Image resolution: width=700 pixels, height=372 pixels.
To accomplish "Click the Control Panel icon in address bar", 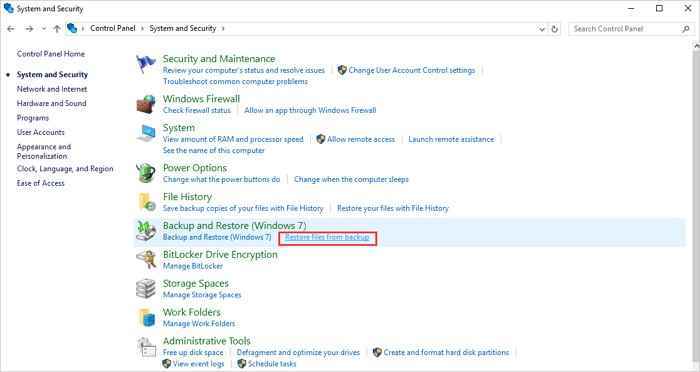I will point(72,28).
